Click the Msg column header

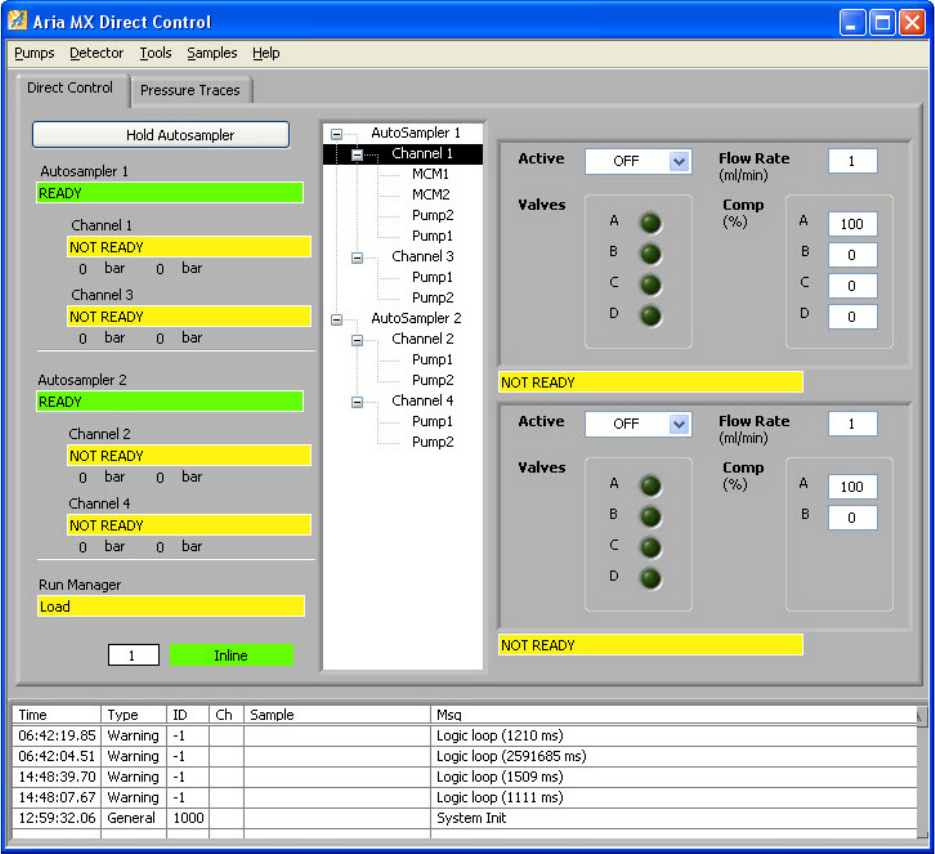673,714
